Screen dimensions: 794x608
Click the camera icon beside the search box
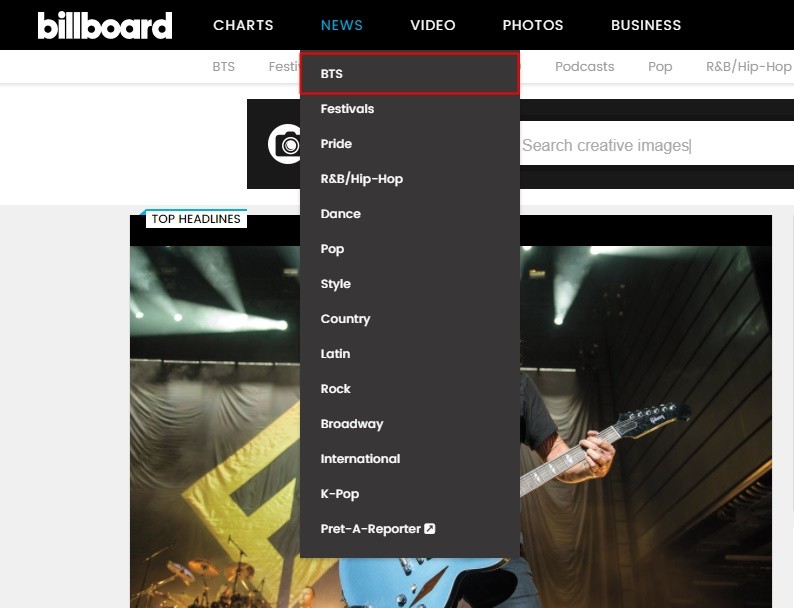click(x=285, y=144)
